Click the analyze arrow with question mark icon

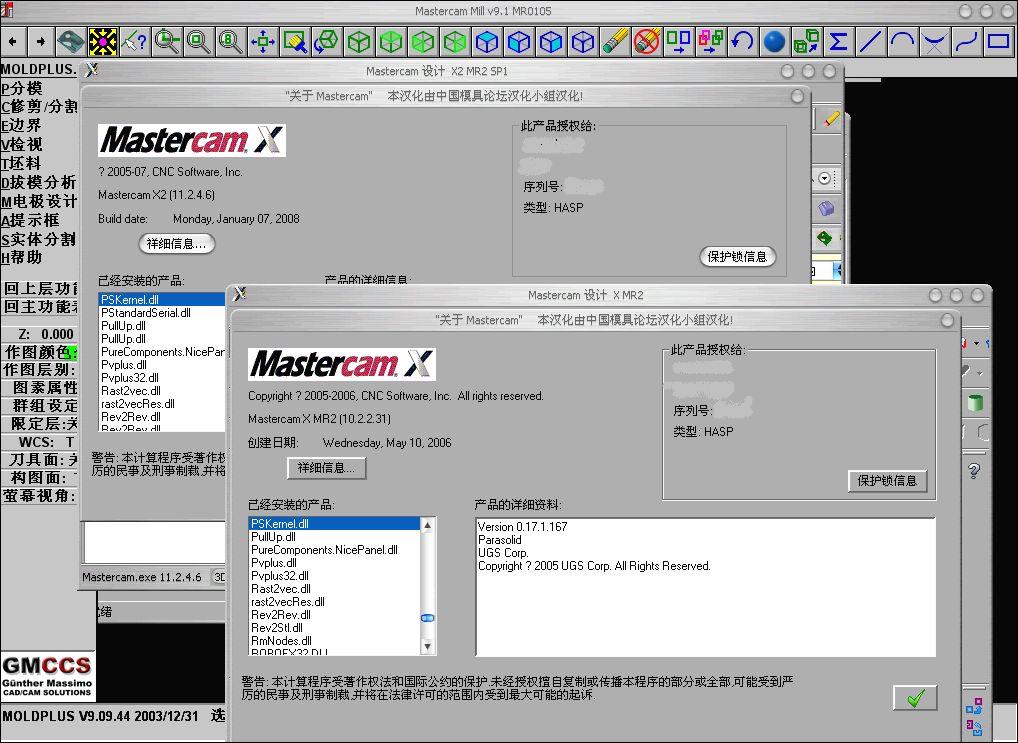[x=135, y=42]
